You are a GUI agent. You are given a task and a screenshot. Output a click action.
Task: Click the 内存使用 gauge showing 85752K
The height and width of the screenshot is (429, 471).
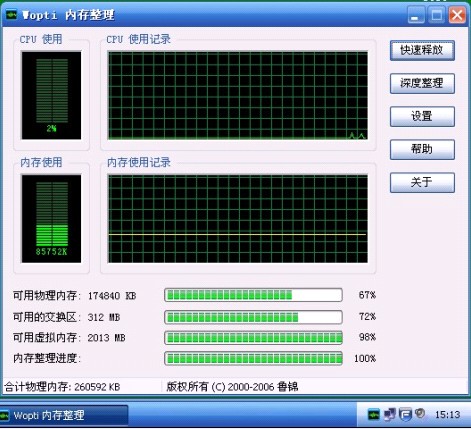coord(51,219)
